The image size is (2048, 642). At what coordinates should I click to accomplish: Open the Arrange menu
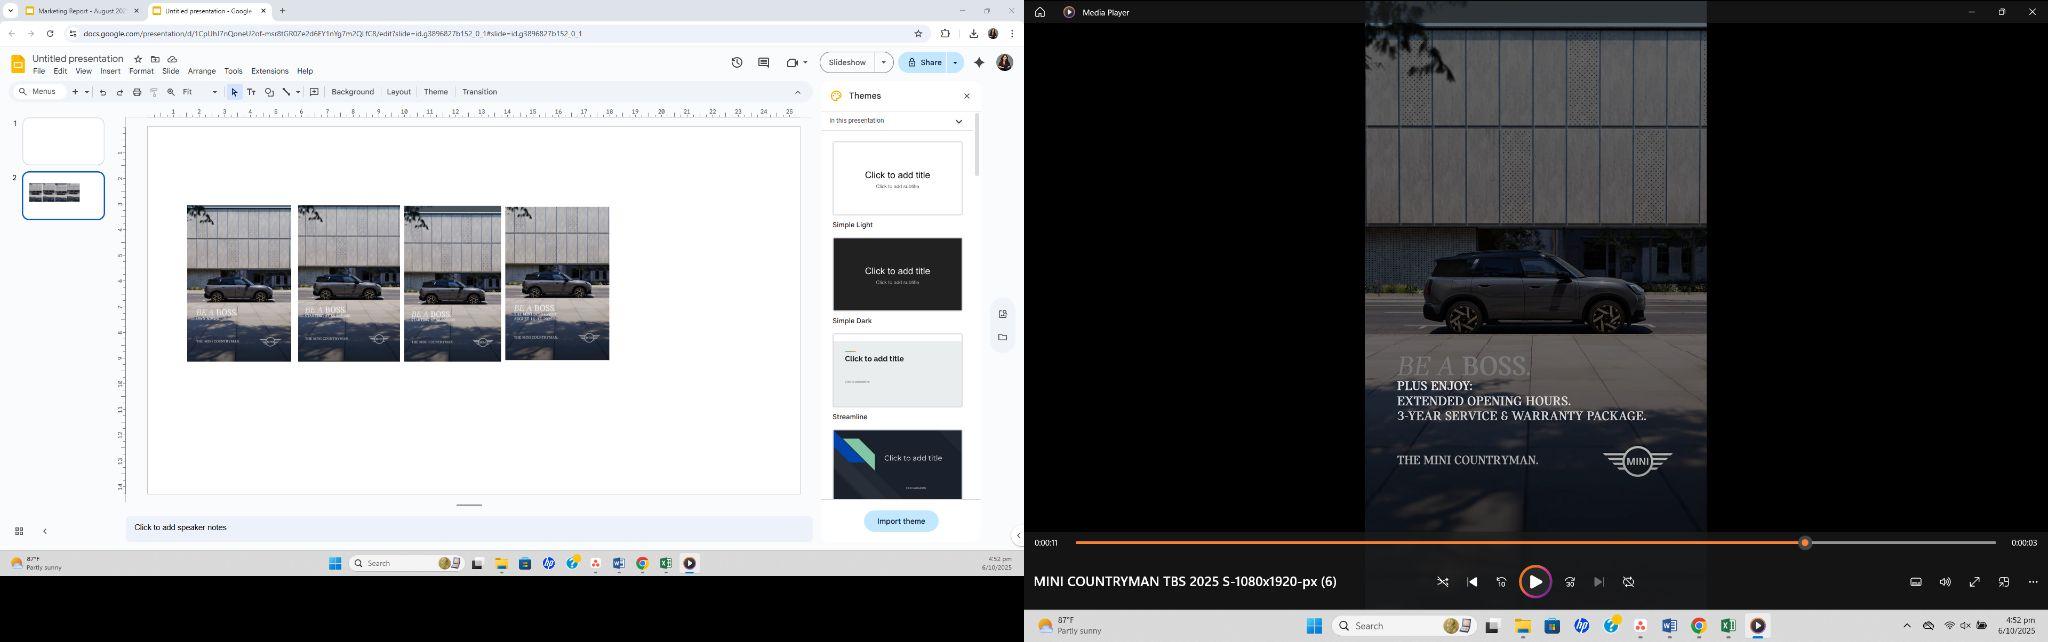202,72
